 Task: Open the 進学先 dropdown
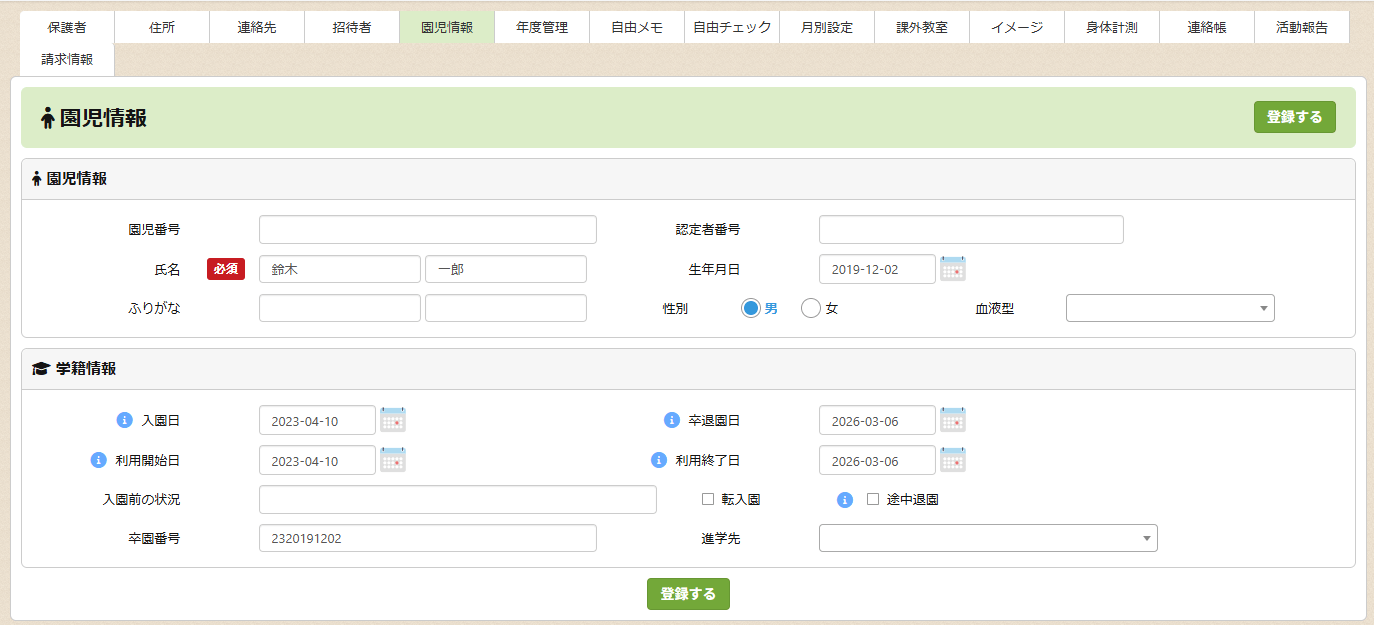987,539
